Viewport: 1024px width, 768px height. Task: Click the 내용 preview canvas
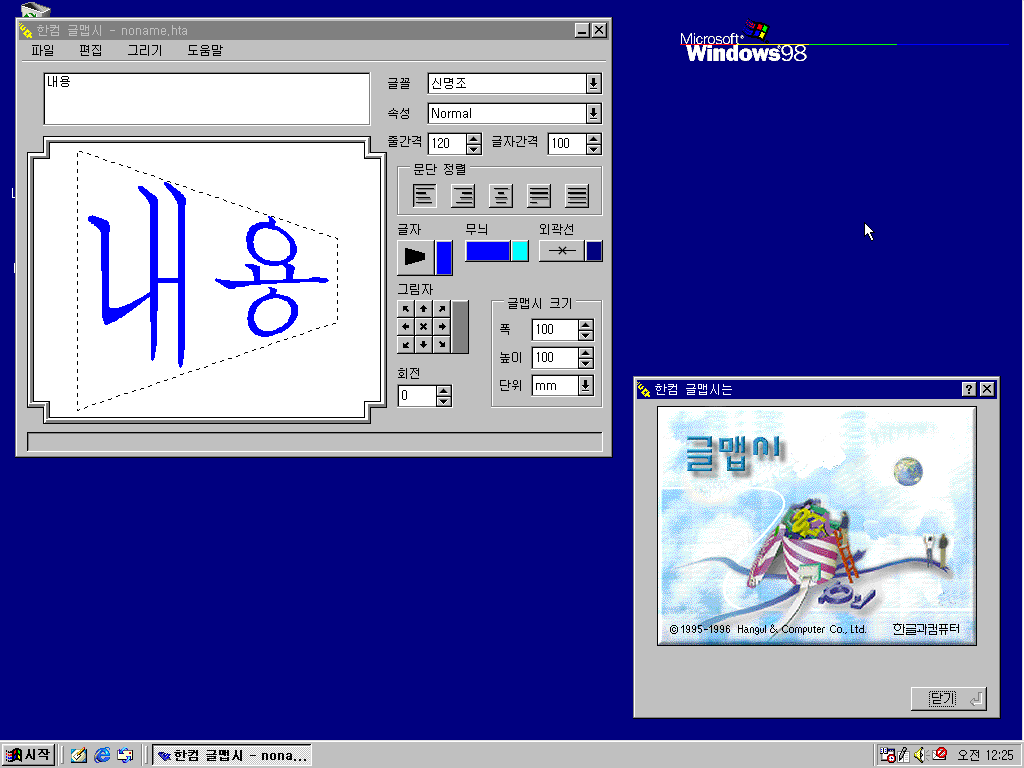pos(206,280)
